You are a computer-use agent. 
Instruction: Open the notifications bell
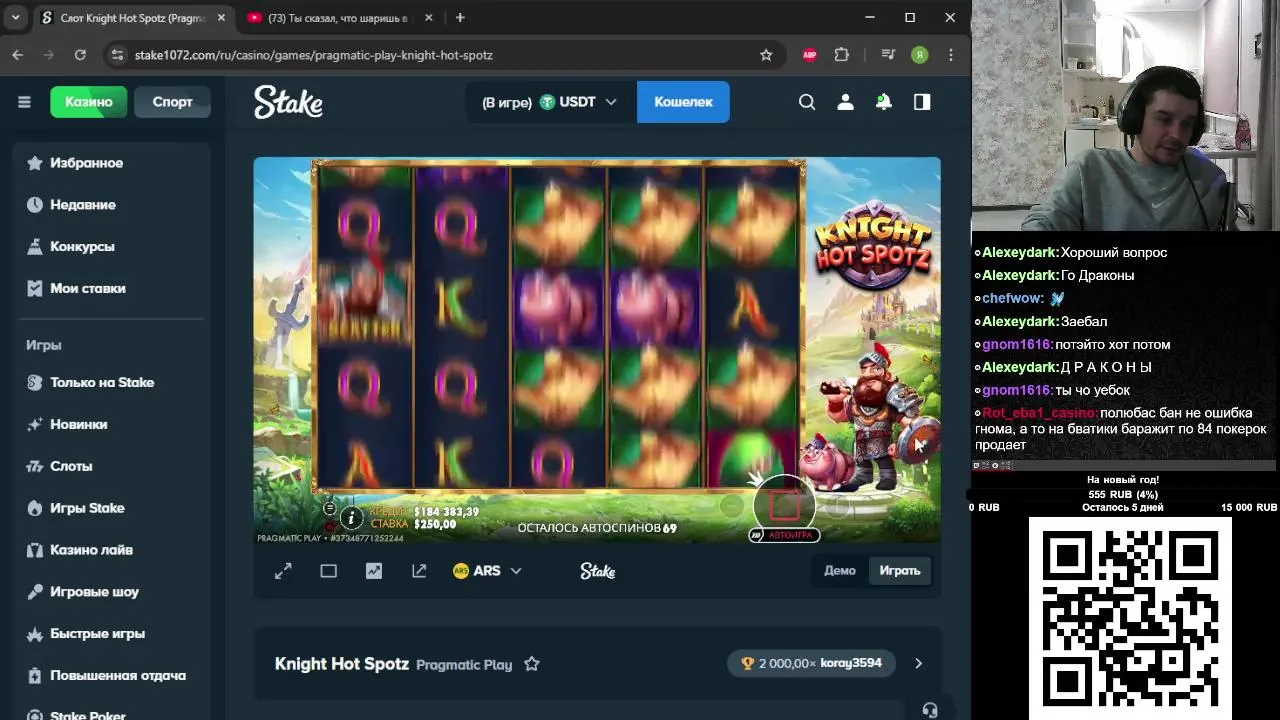click(x=884, y=102)
